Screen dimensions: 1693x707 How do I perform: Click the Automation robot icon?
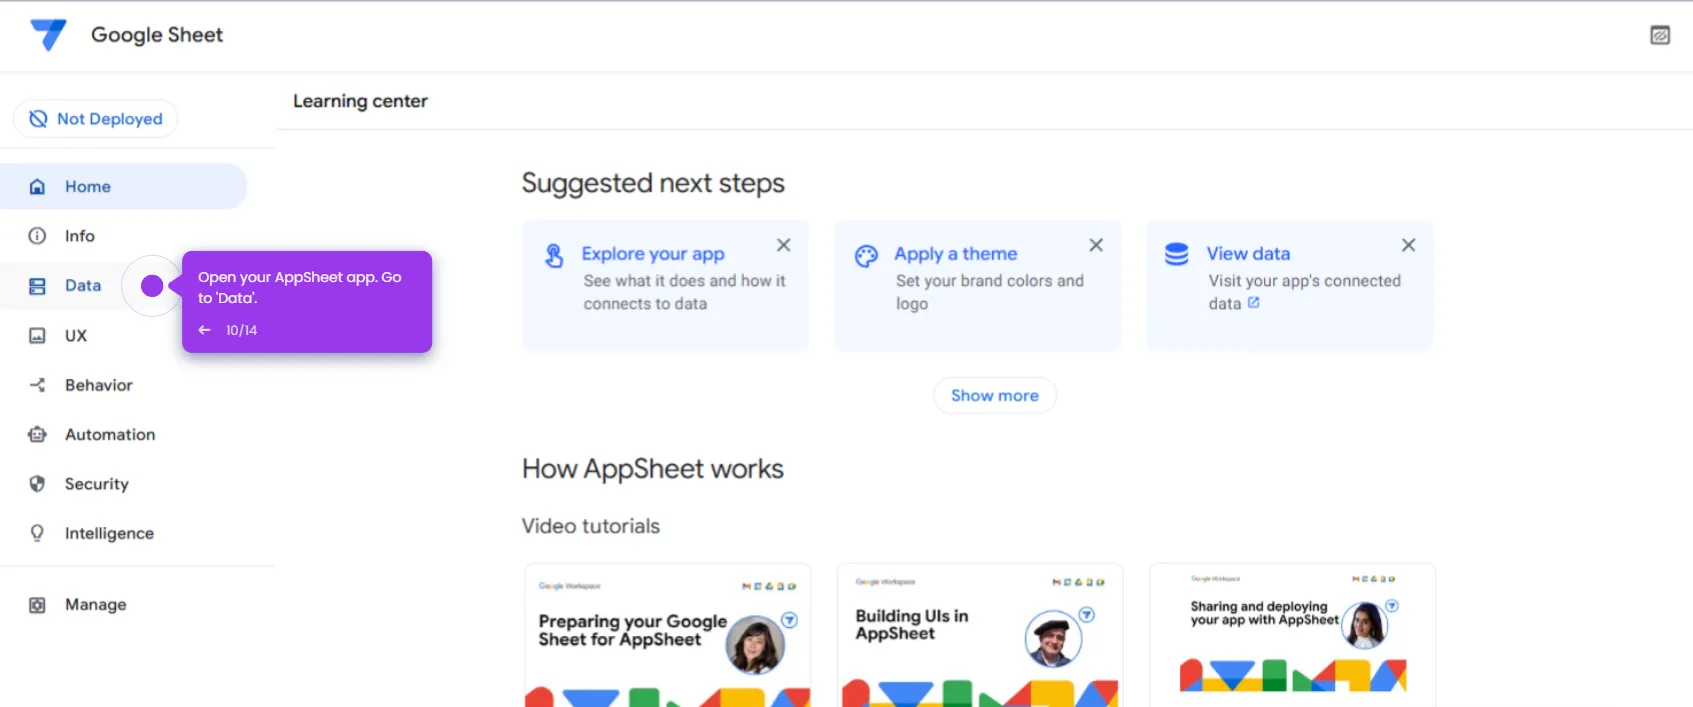[x=37, y=435]
